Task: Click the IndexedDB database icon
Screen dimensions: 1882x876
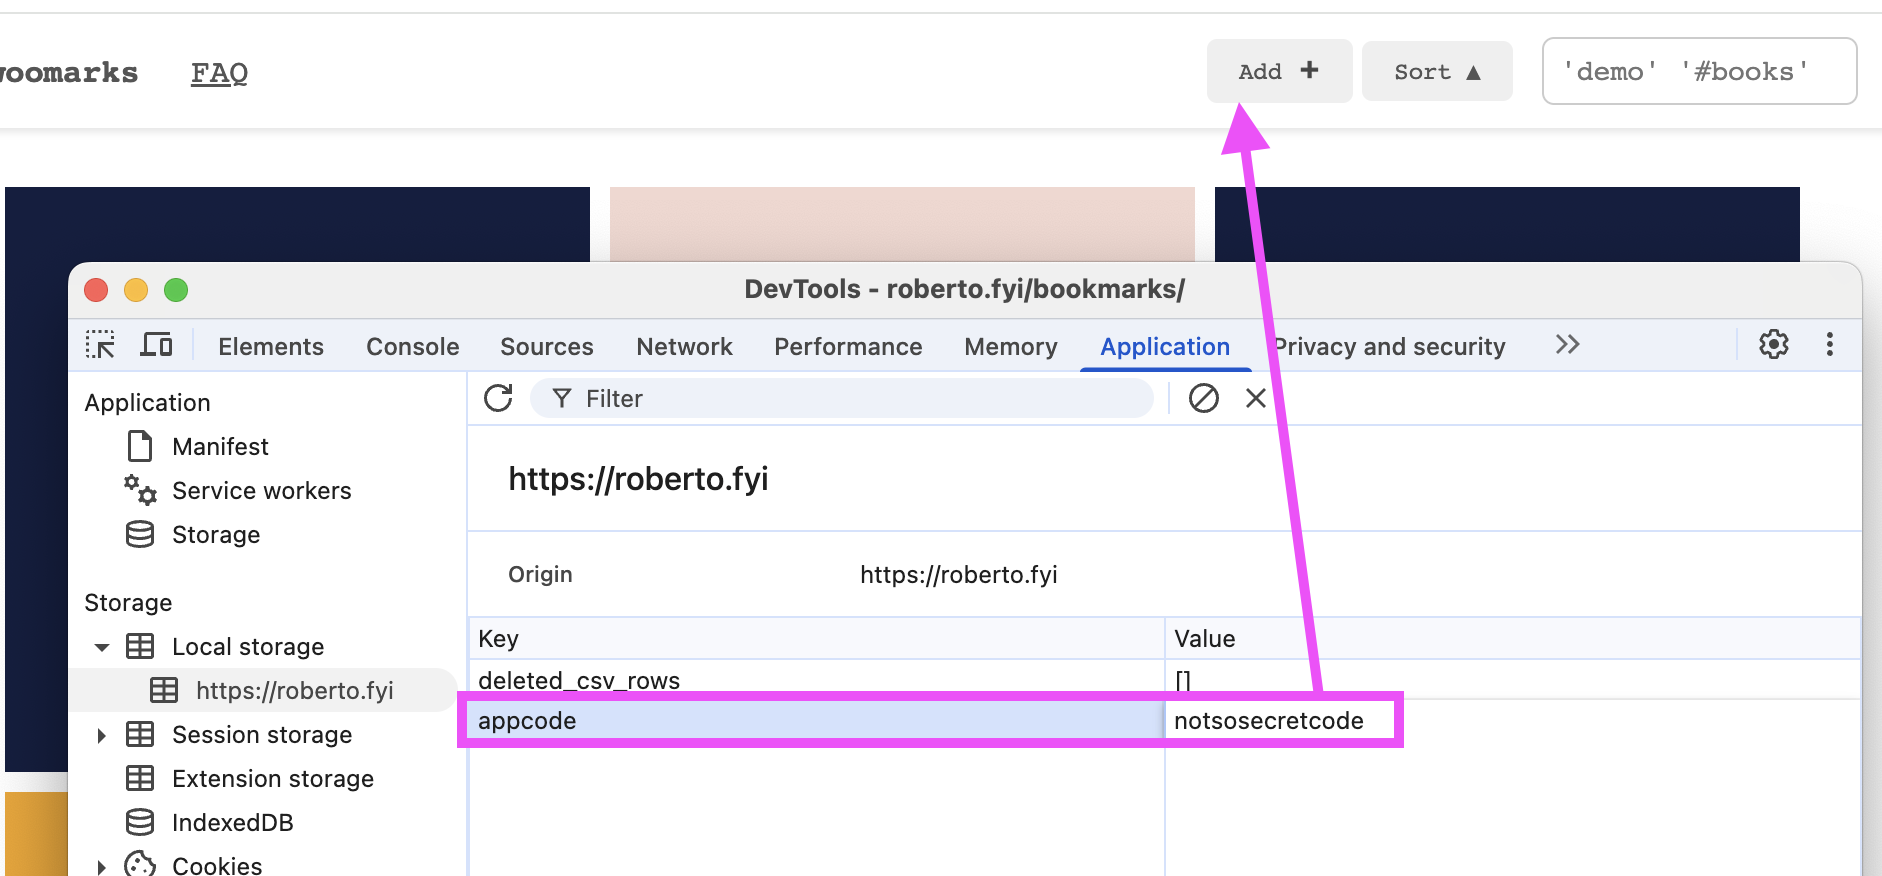Action: pyautogui.click(x=140, y=822)
